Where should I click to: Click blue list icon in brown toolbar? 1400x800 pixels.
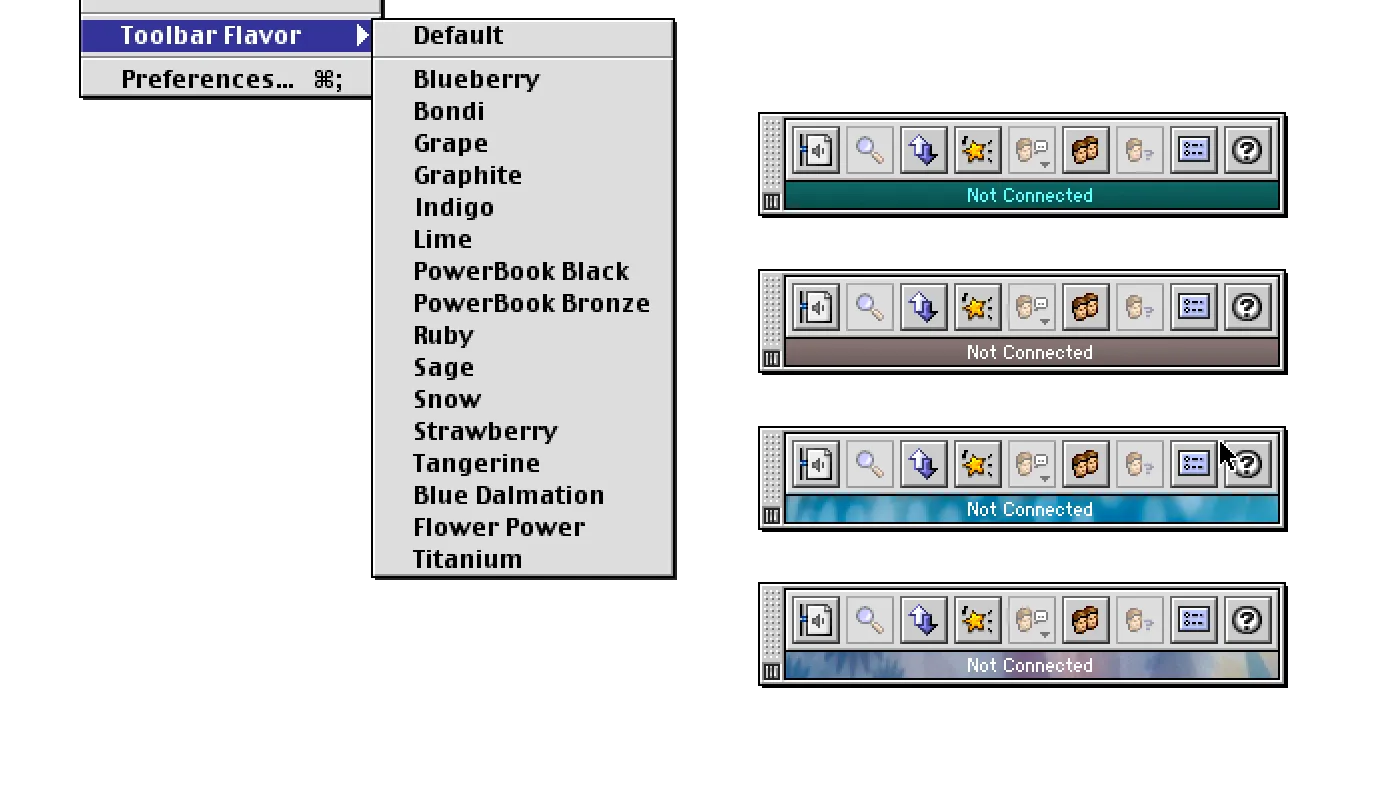click(1194, 308)
